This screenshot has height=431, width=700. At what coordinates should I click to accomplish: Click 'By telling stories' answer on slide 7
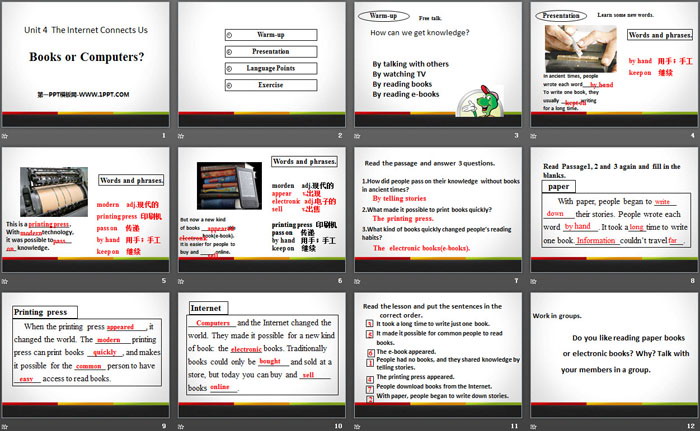click(400, 198)
